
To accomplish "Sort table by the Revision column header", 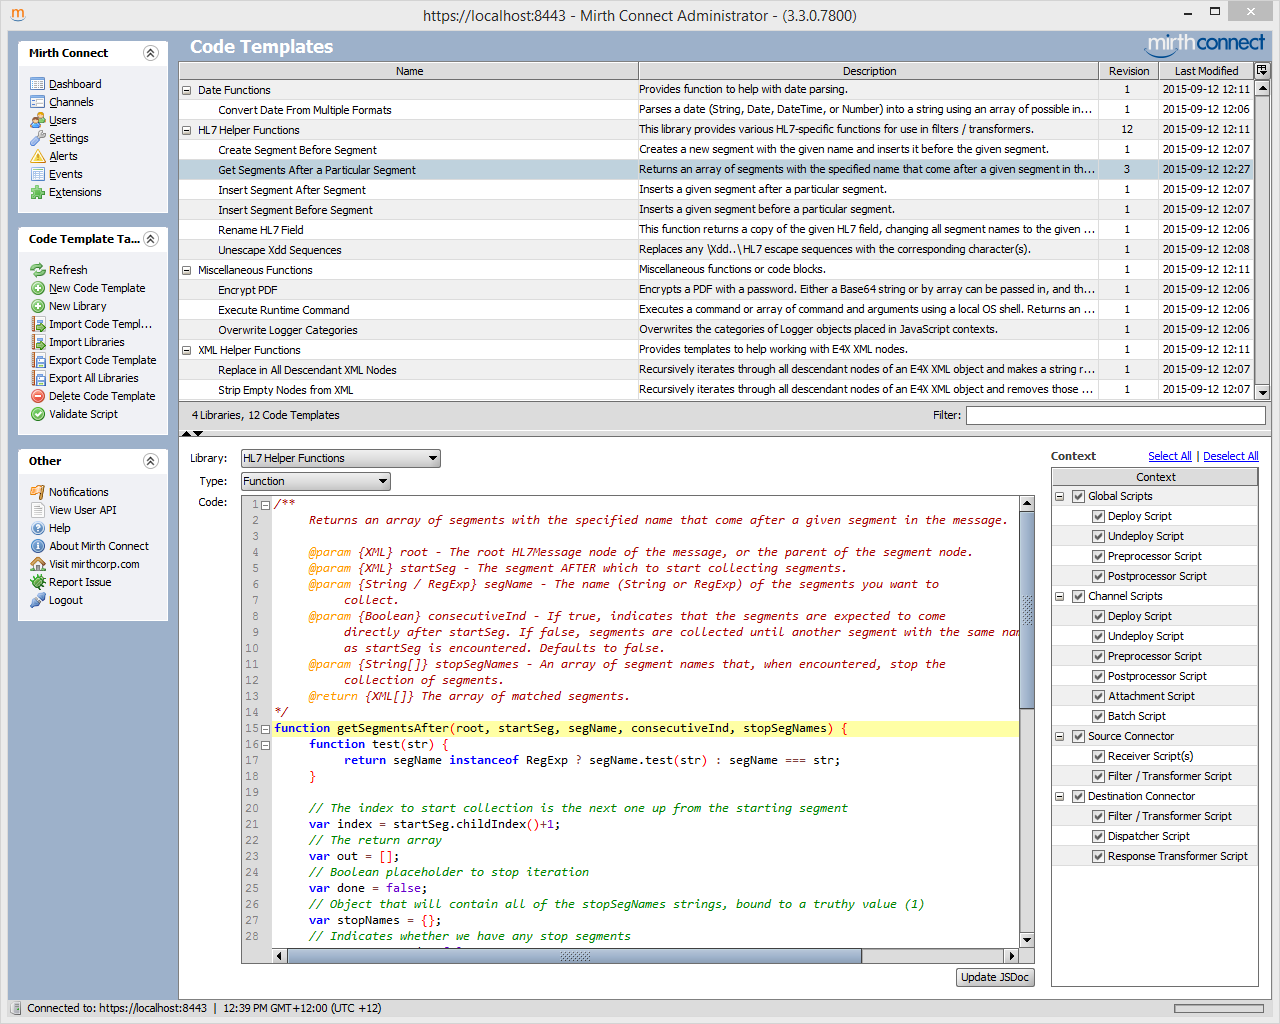I will (x=1128, y=71).
